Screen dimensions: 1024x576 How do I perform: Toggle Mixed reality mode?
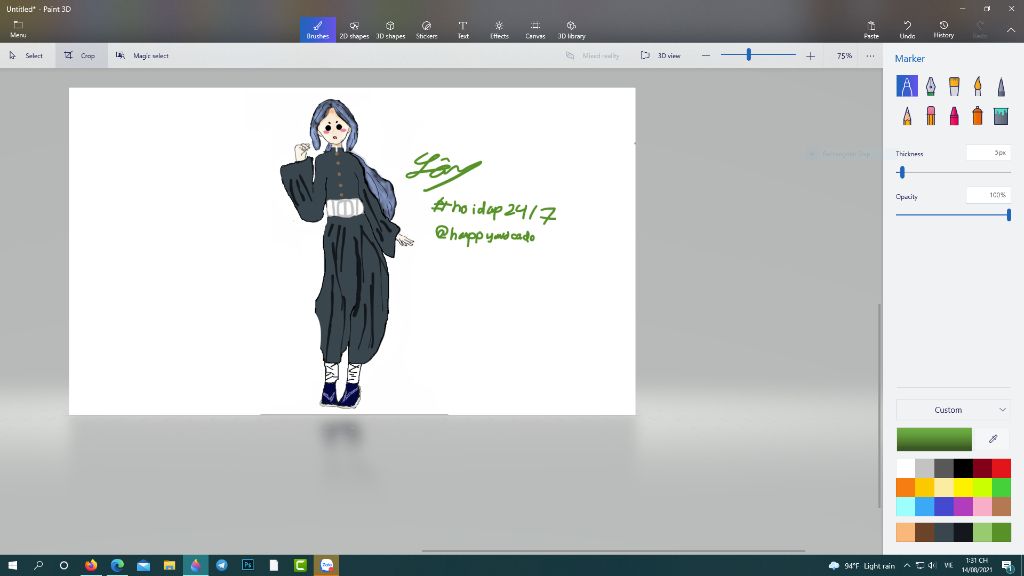pyautogui.click(x=592, y=56)
